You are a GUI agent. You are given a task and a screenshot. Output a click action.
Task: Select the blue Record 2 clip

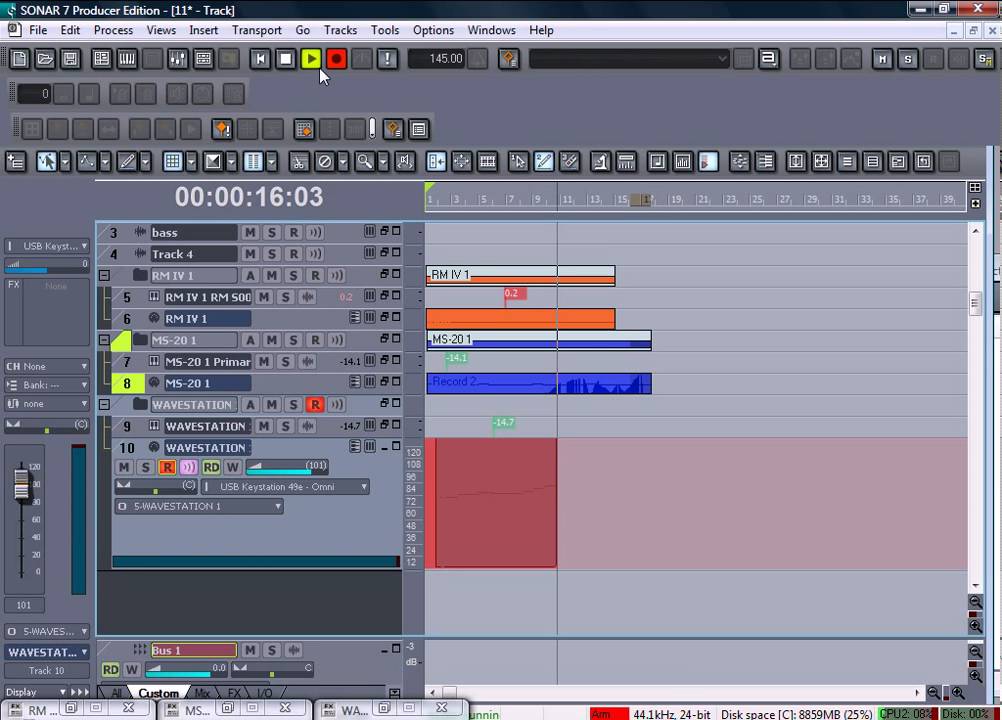pos(539,383)
